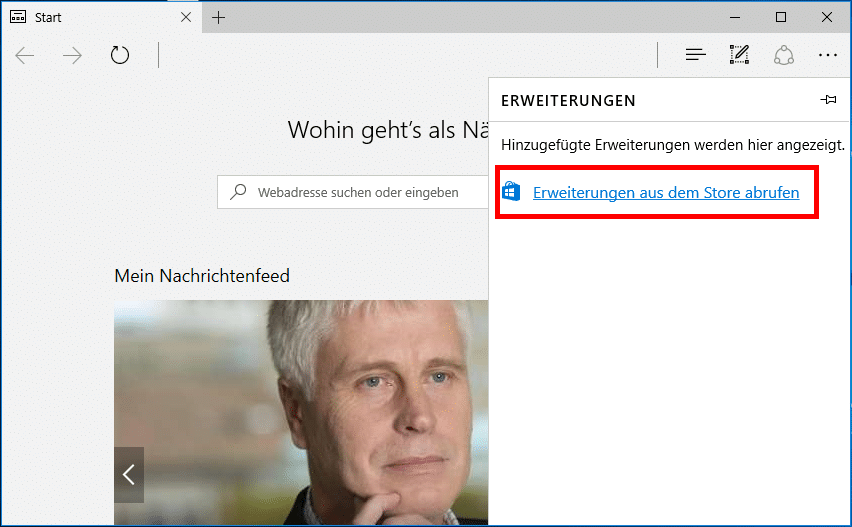The image size is (852, 527).
Task: Open the Web Note pen icon
Action: [x=739, y=55]
